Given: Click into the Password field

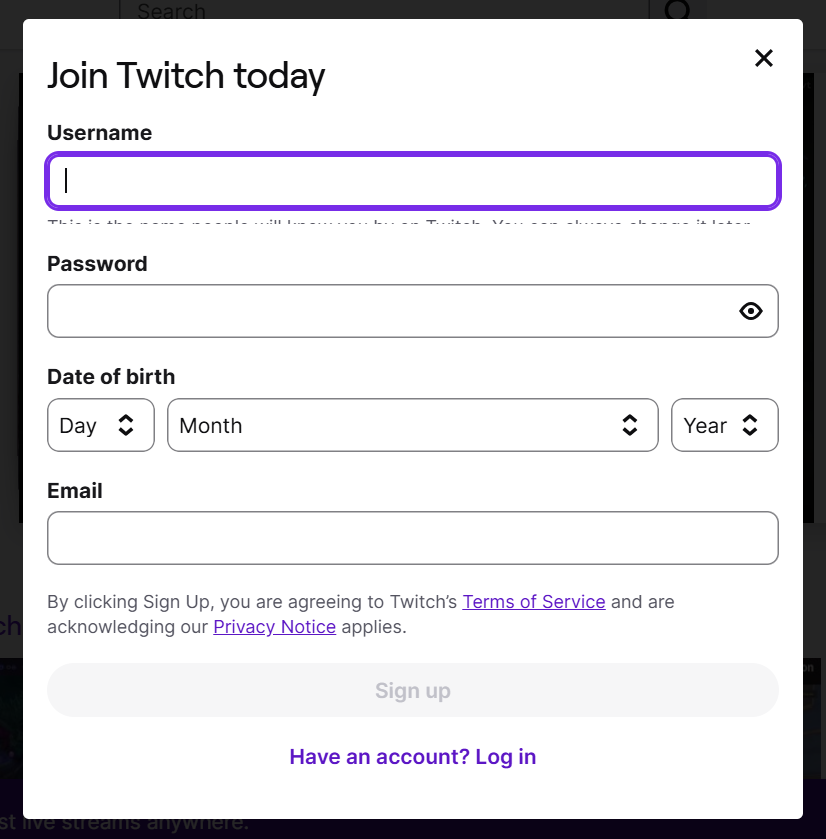Looking at the screenshot, I should coord(390,311).
